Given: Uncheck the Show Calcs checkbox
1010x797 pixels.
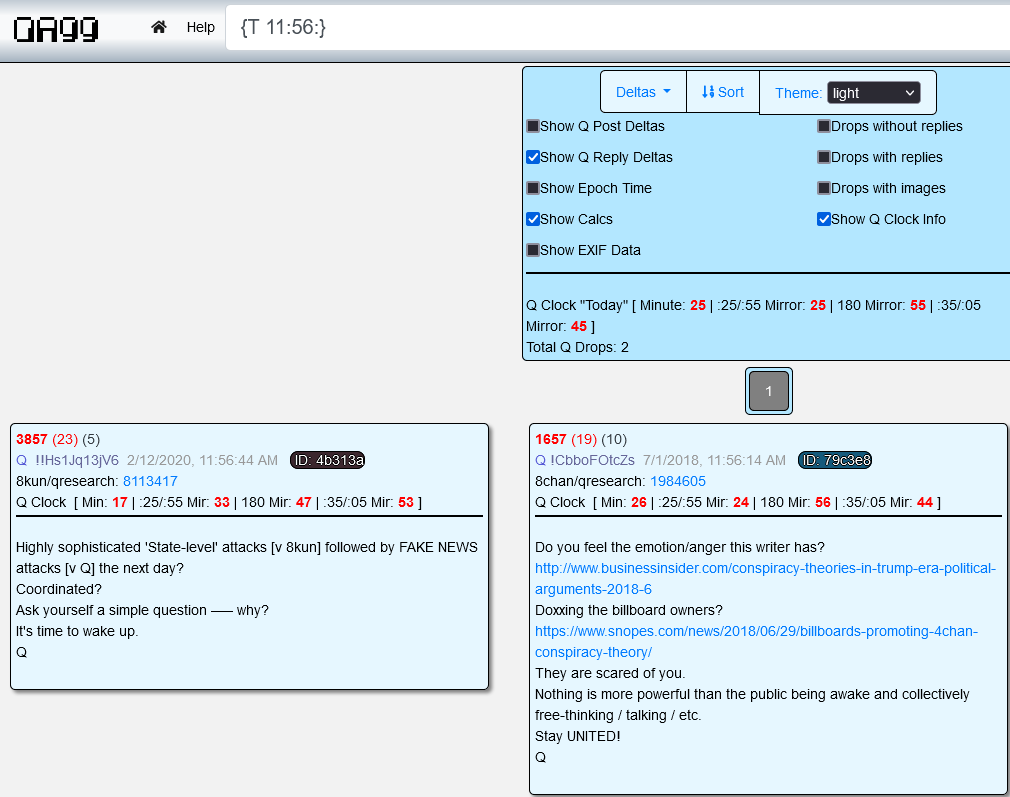Looking at the screenshot, I should tap(533, 219).
